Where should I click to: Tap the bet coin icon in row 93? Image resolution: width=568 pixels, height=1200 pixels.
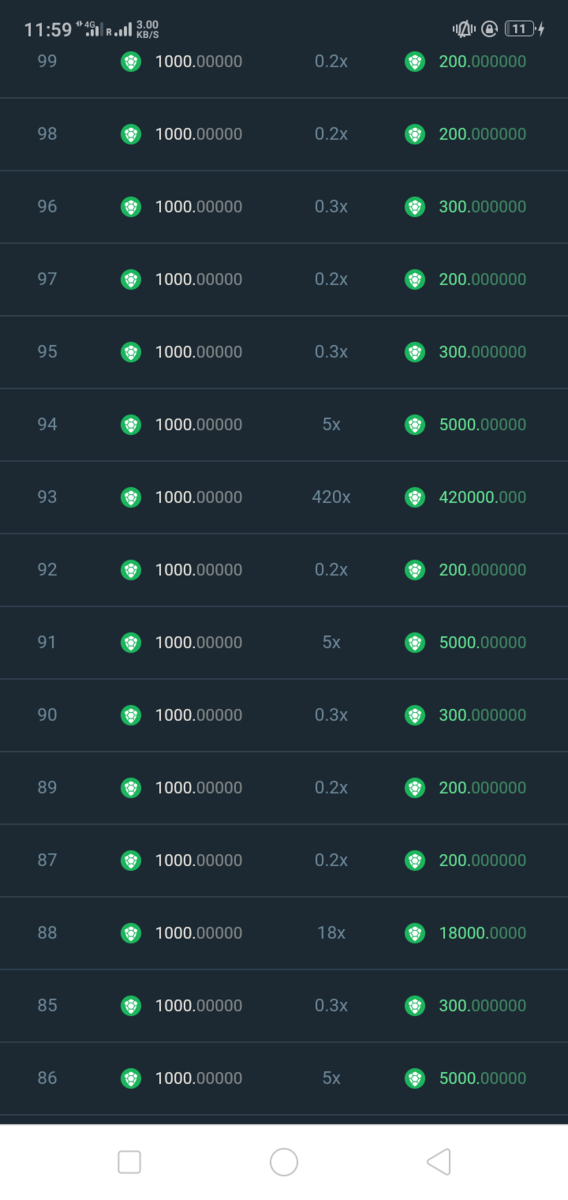pyautogui.click(x=131, y=497)
